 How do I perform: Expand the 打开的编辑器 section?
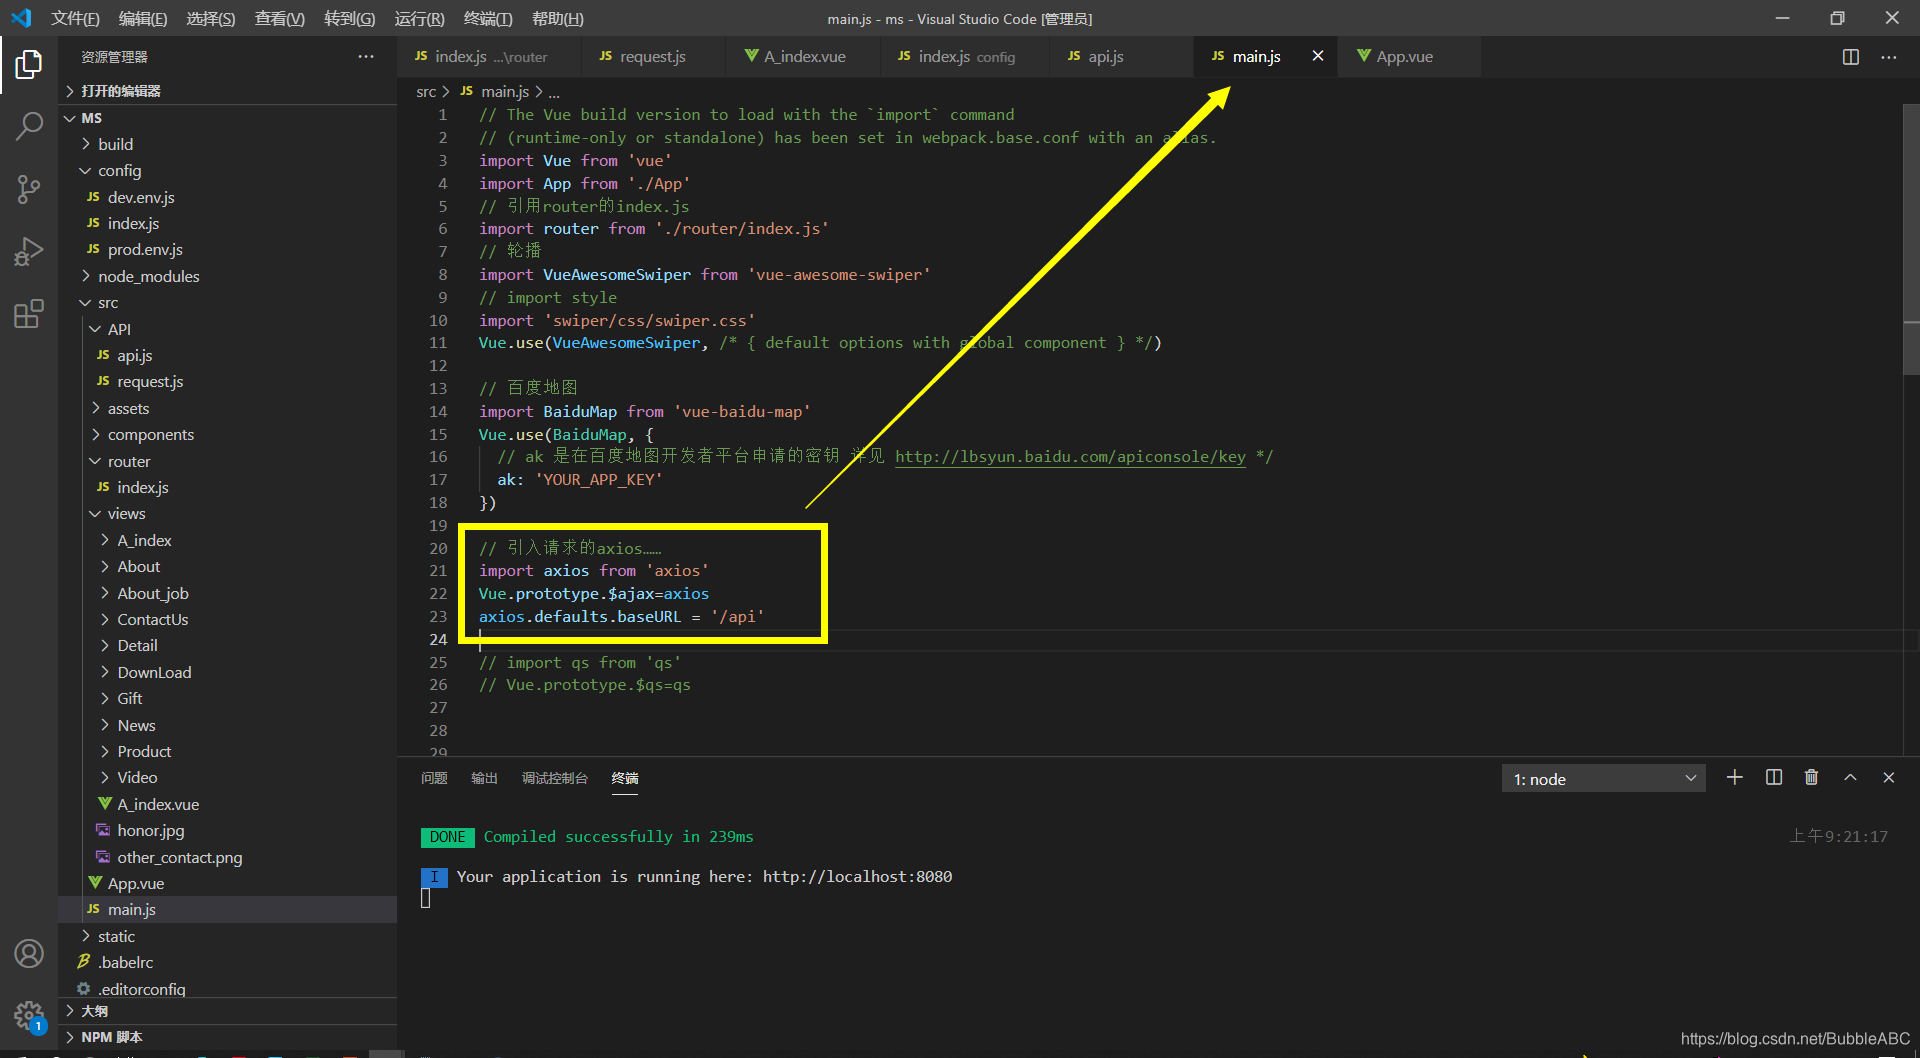[x=228, y=91]
